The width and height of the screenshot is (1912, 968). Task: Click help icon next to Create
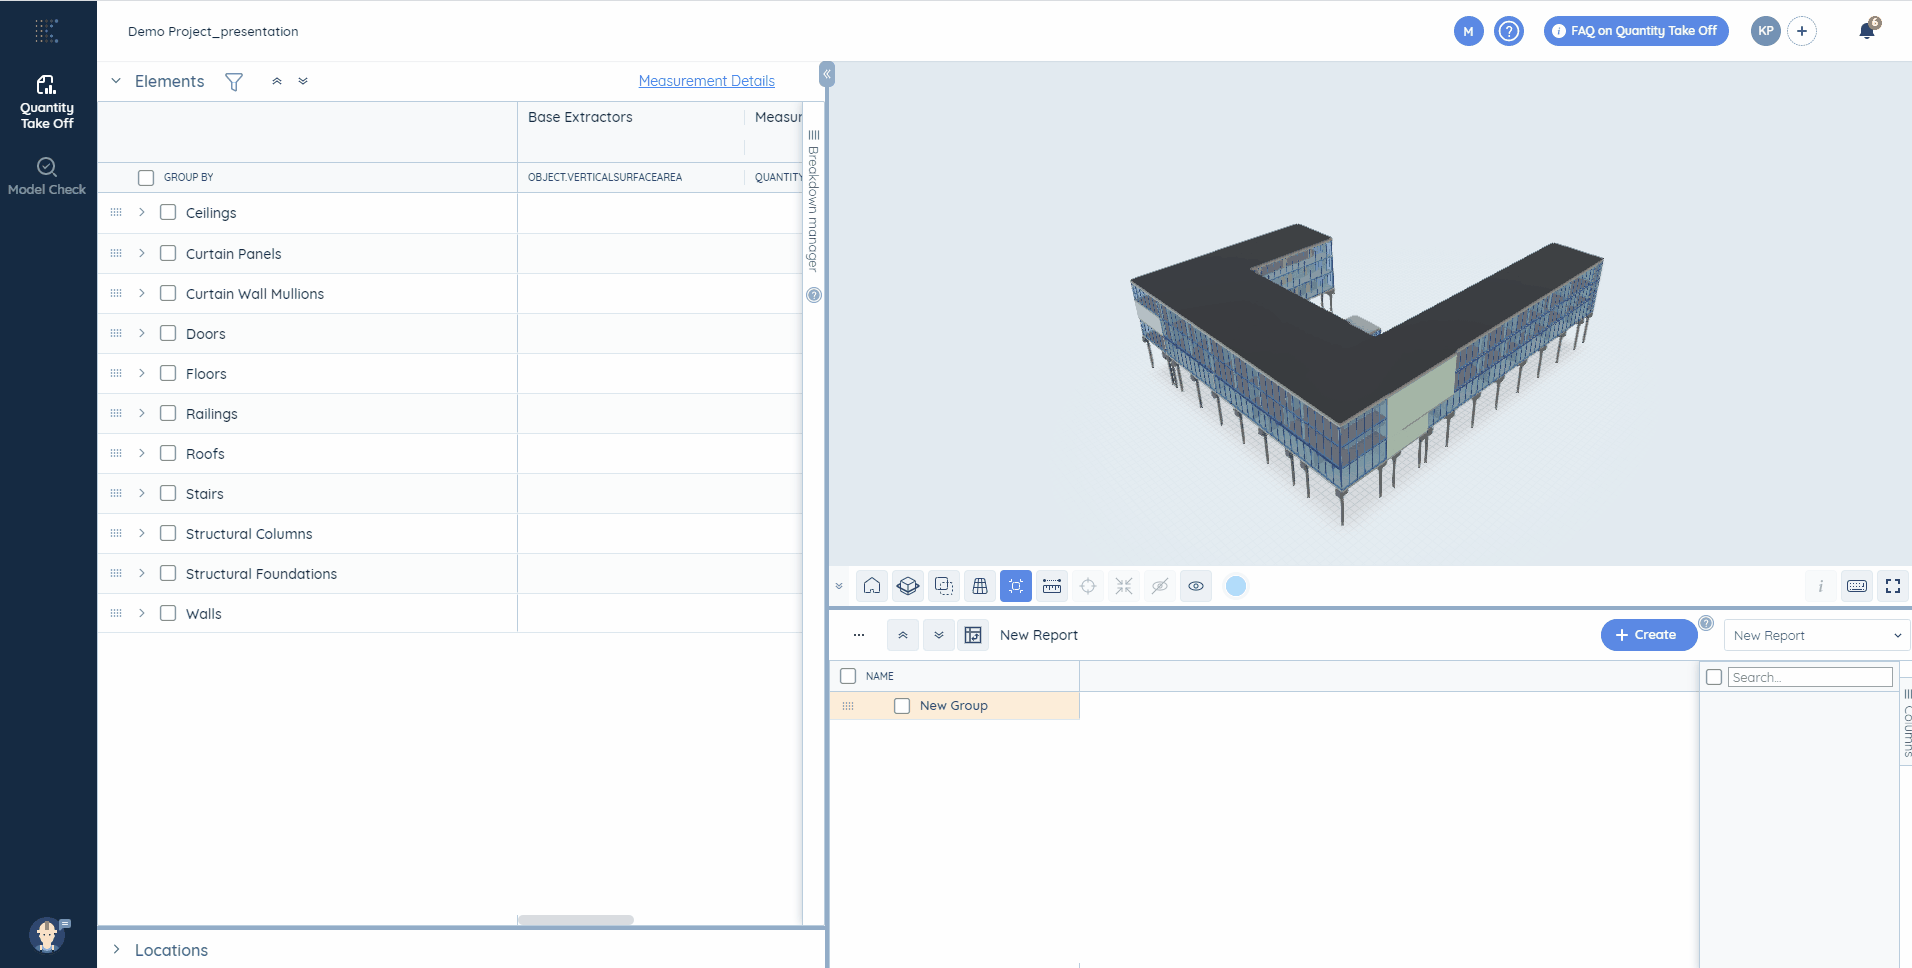tap(1706, 623)
